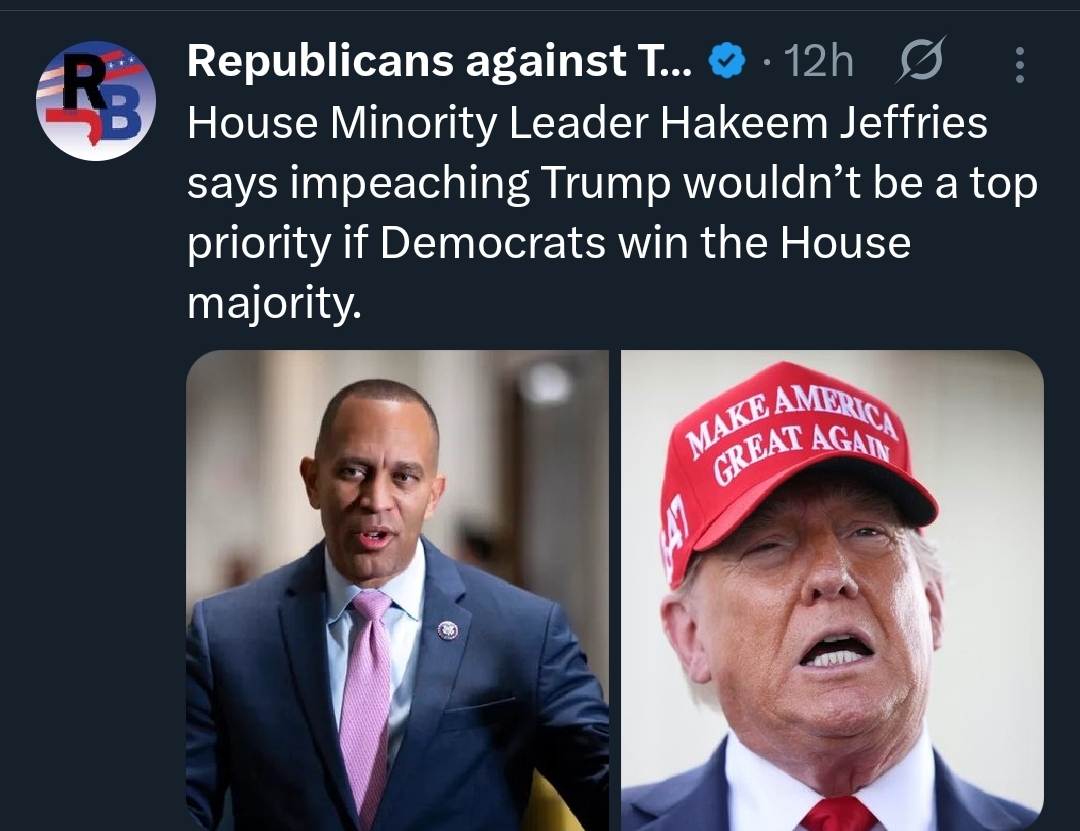This screenshot has height=831, width=1080.
Task: Click the blue verified checkmark badge
Action: pos(727,61)
